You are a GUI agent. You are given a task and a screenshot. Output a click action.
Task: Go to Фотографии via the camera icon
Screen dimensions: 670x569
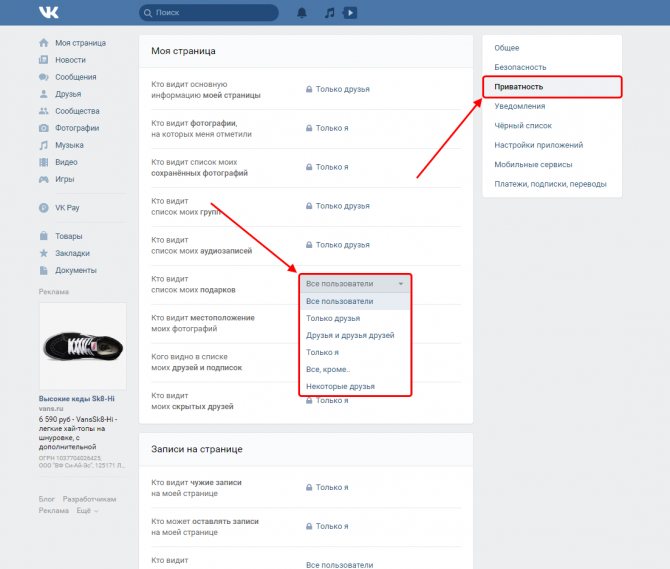44,128
